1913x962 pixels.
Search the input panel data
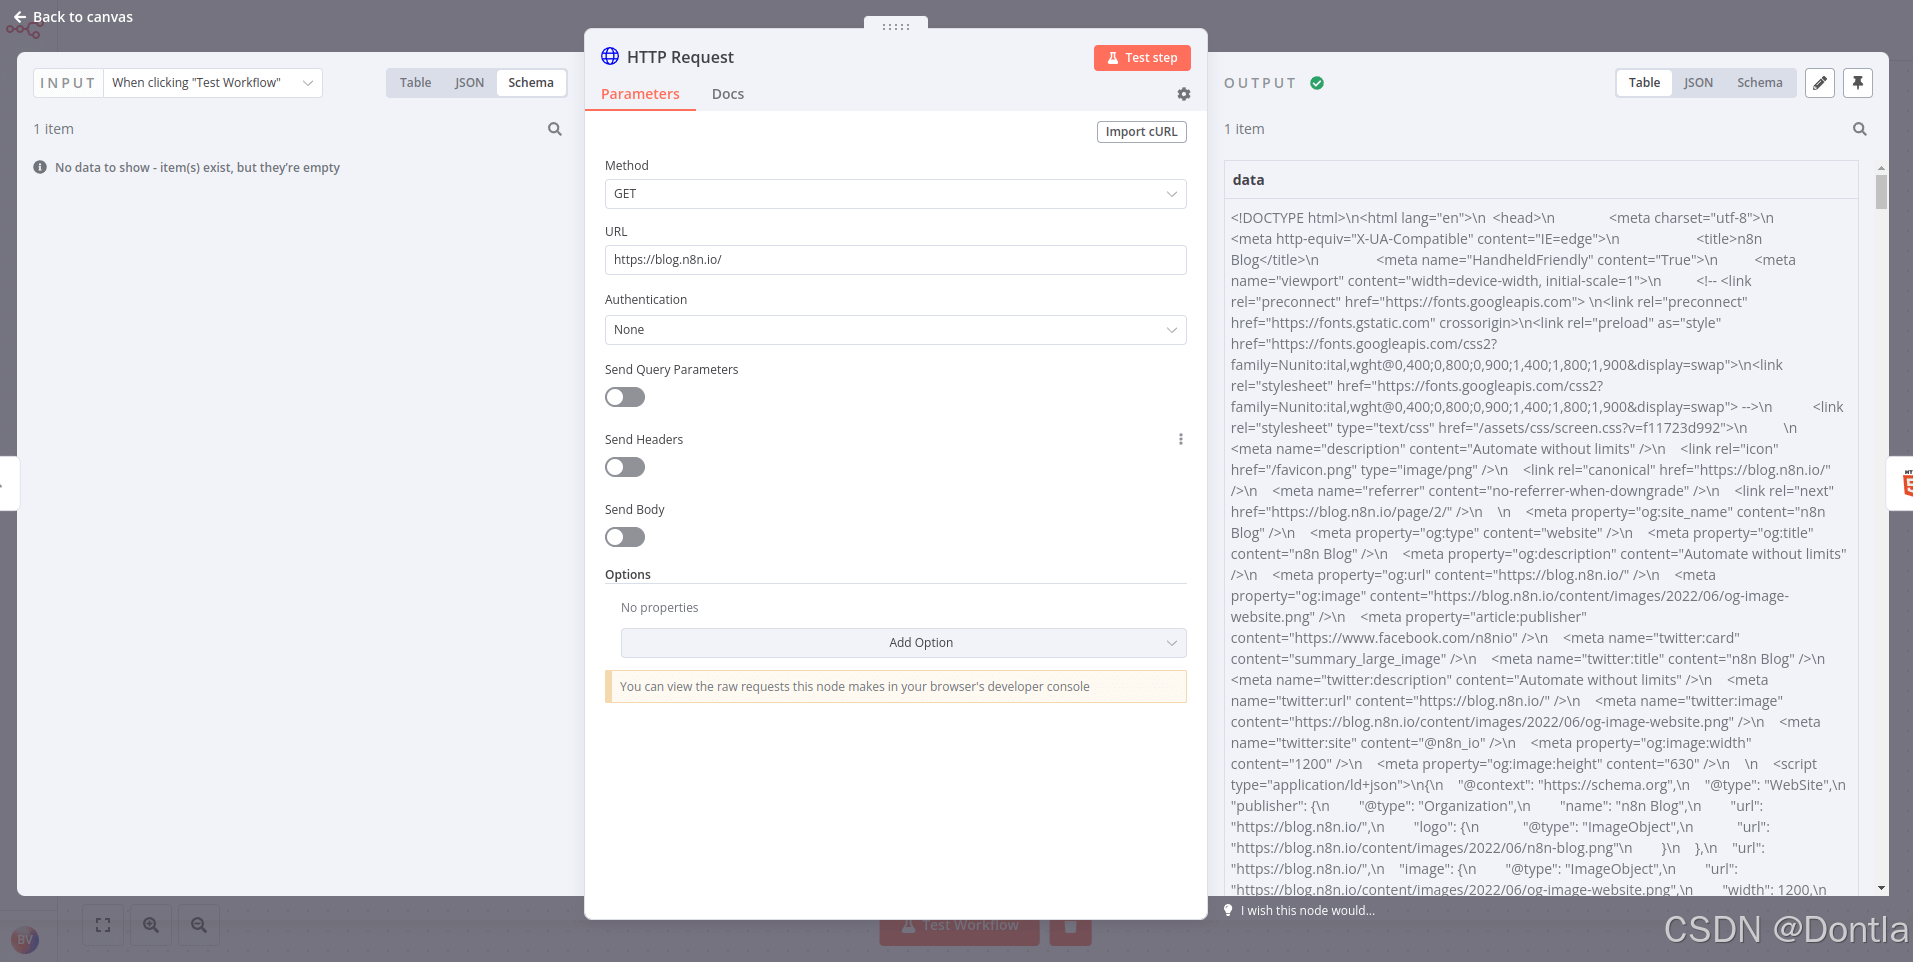pos(555,129)
